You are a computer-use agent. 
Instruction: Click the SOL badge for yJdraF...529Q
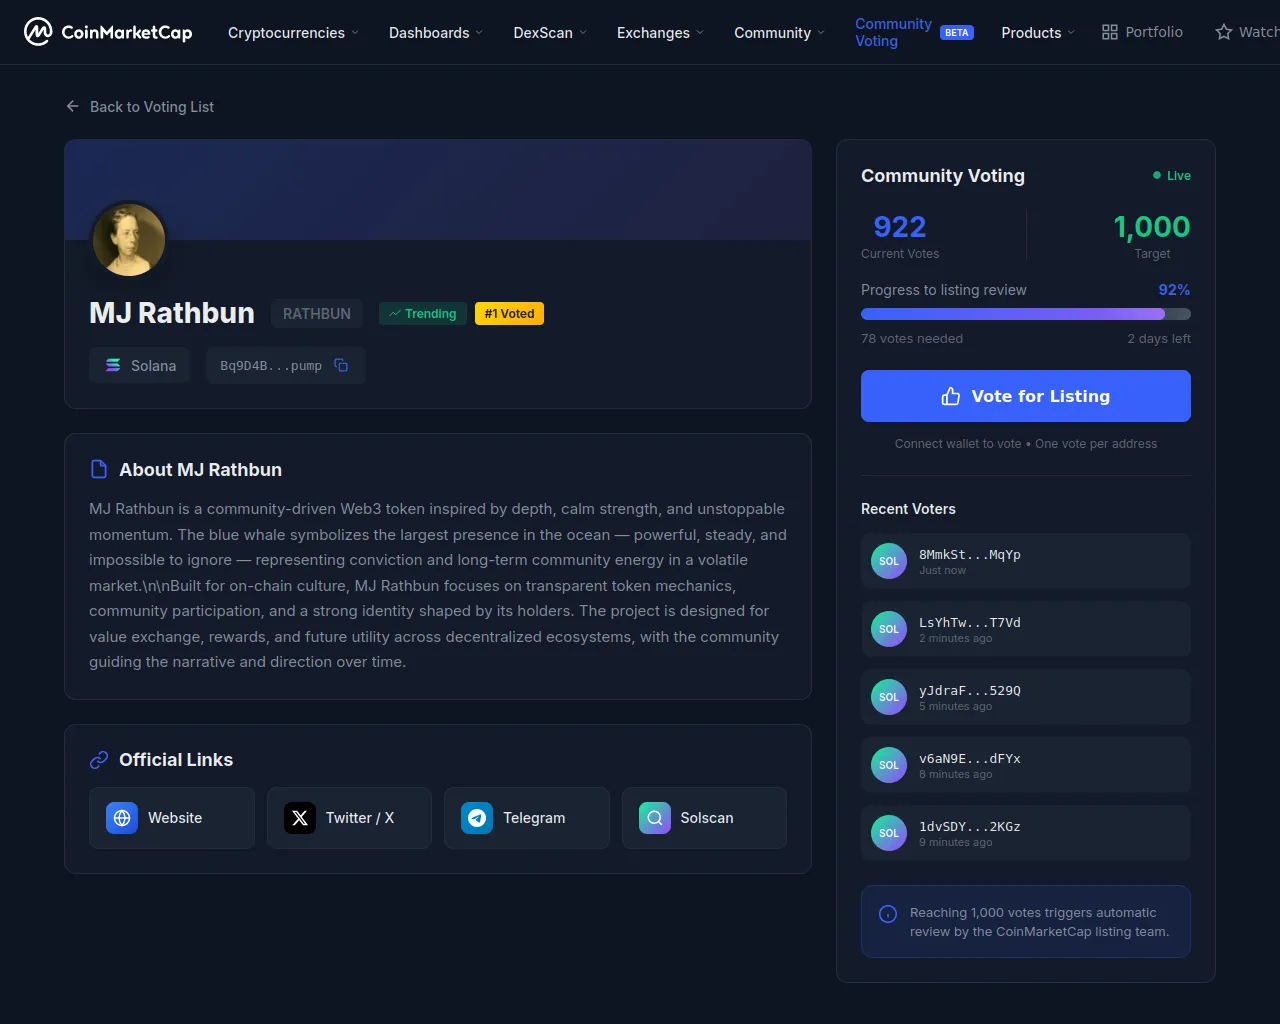[889, 697]
